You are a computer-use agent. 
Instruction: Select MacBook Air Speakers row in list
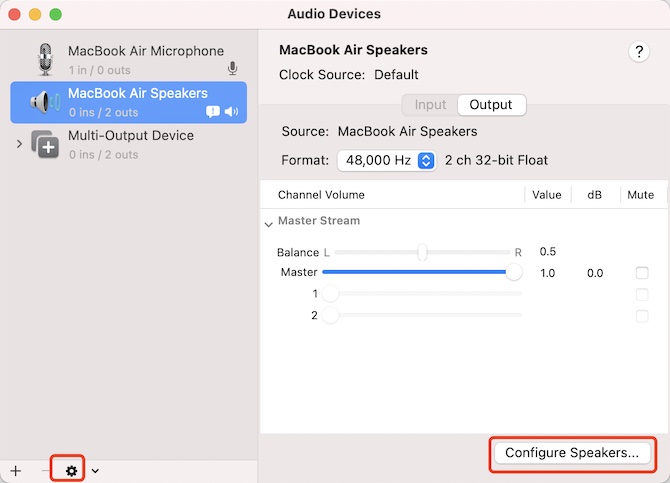[x=129, y=102]
